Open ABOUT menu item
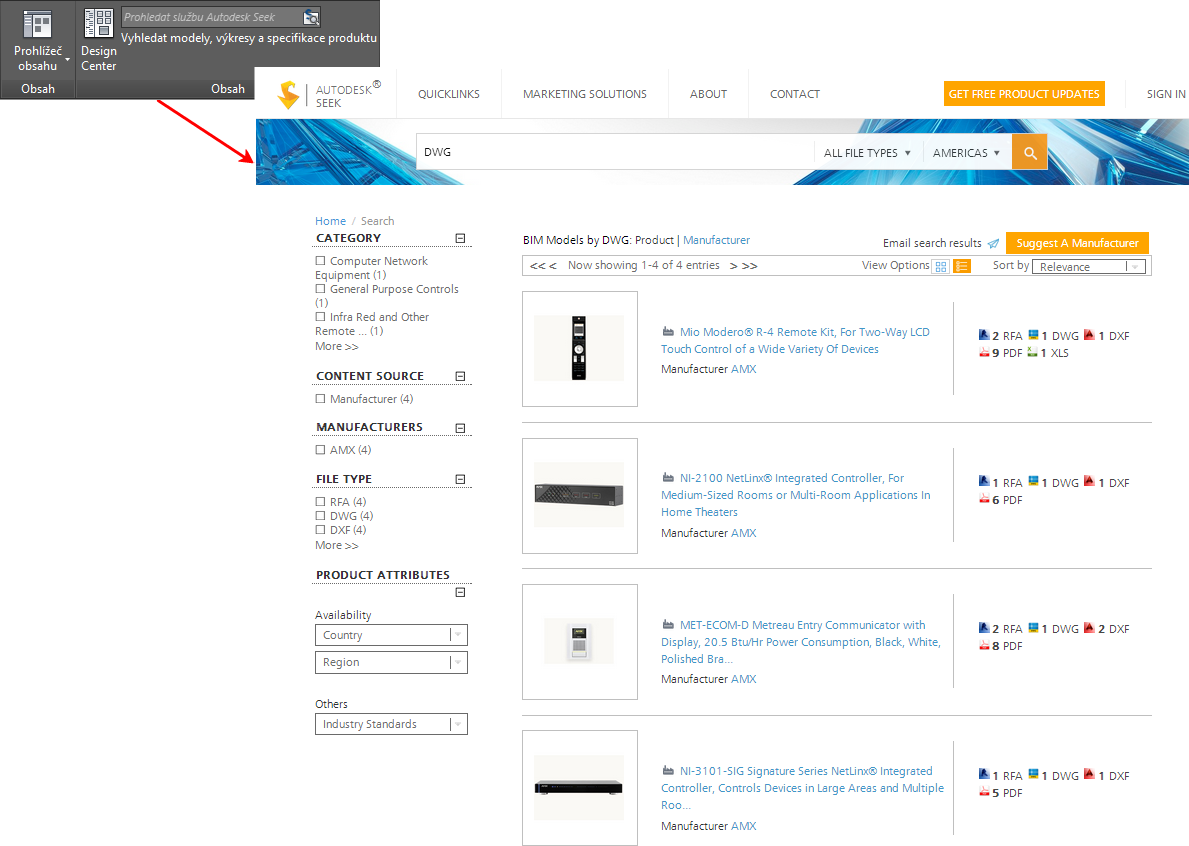The height and width of the screenshot is (846, 1189). (x=708, y=94)
